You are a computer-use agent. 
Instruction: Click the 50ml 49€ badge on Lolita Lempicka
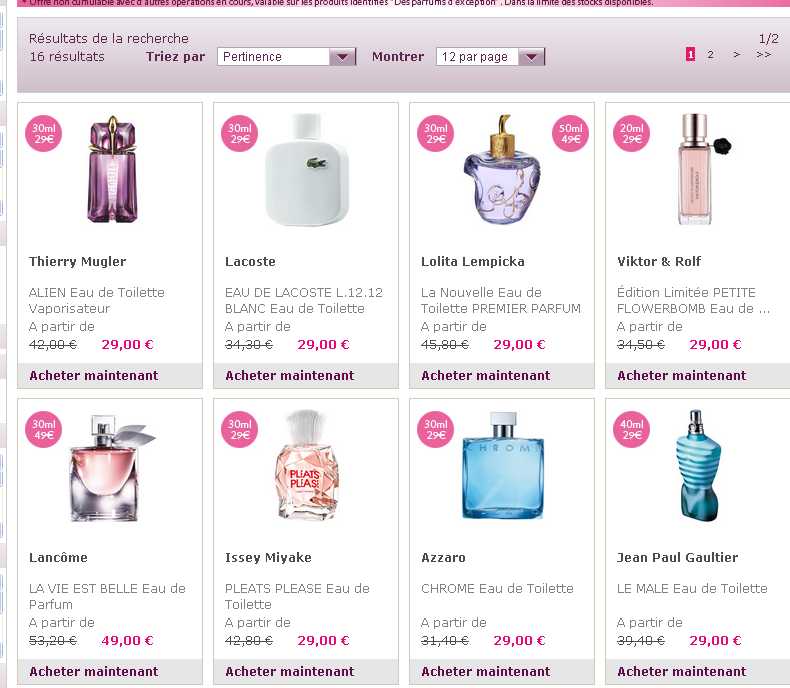570,133
